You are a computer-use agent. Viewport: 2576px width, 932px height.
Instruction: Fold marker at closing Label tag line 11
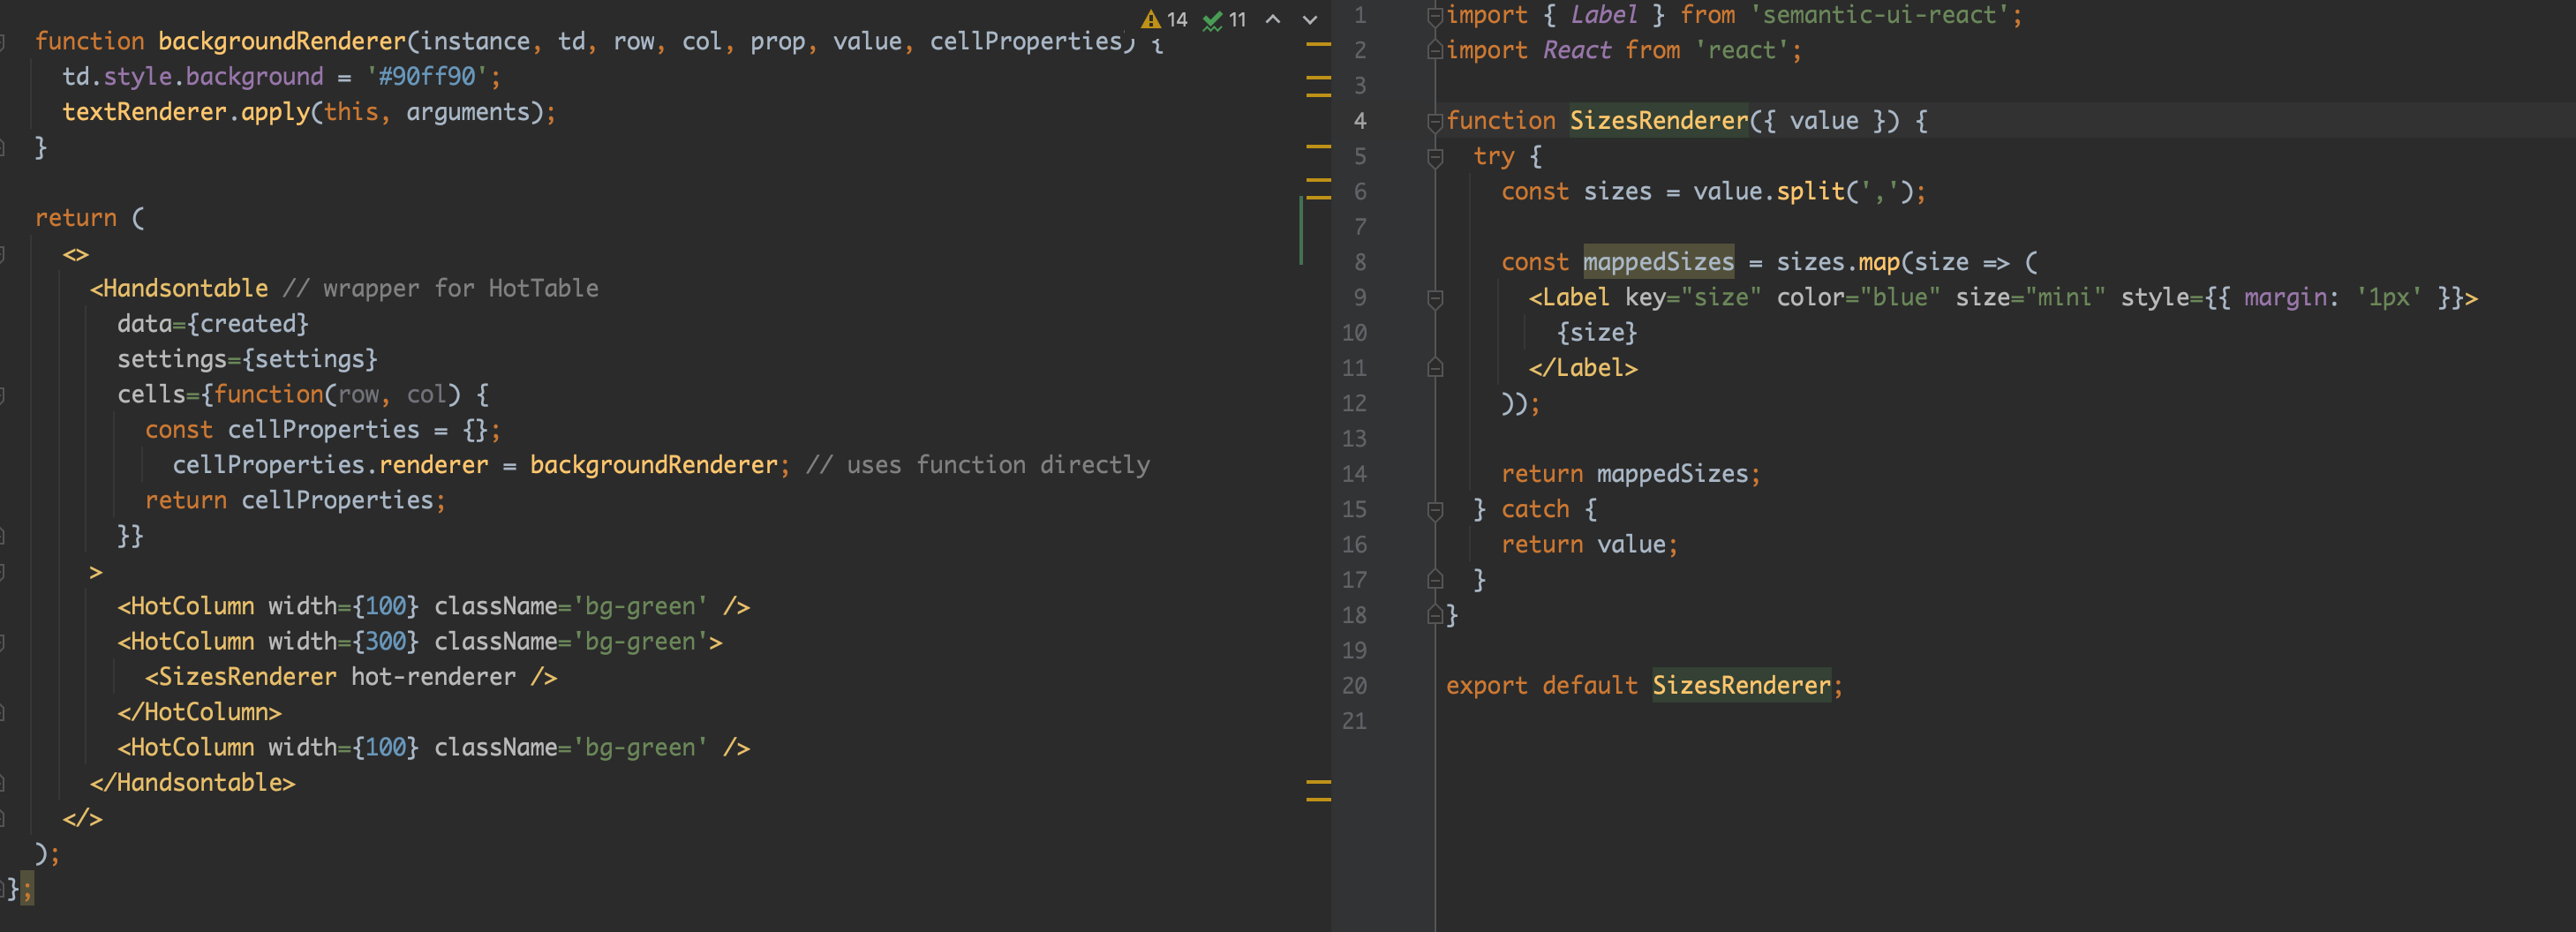1435,368
